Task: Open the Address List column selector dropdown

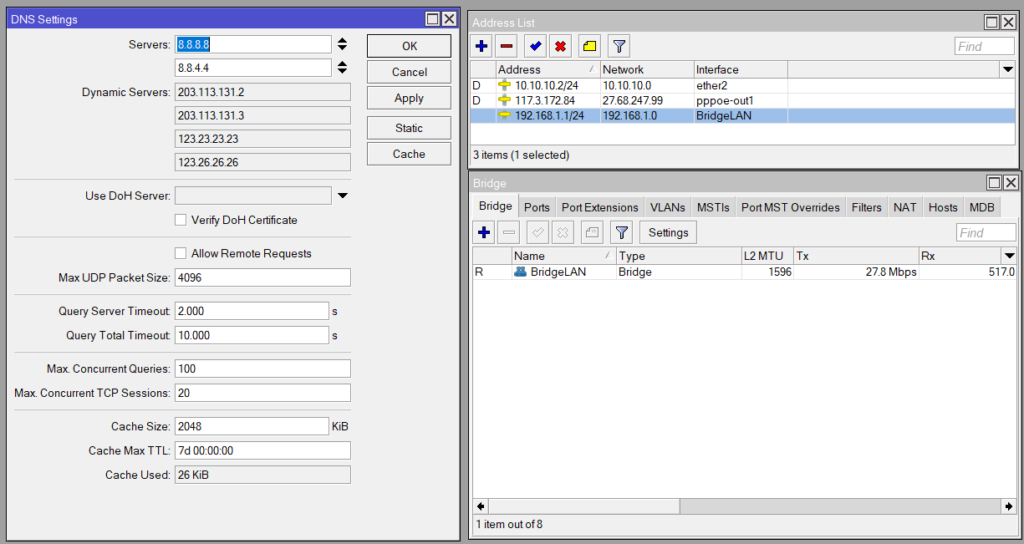Action: (x=1007, y=70)
